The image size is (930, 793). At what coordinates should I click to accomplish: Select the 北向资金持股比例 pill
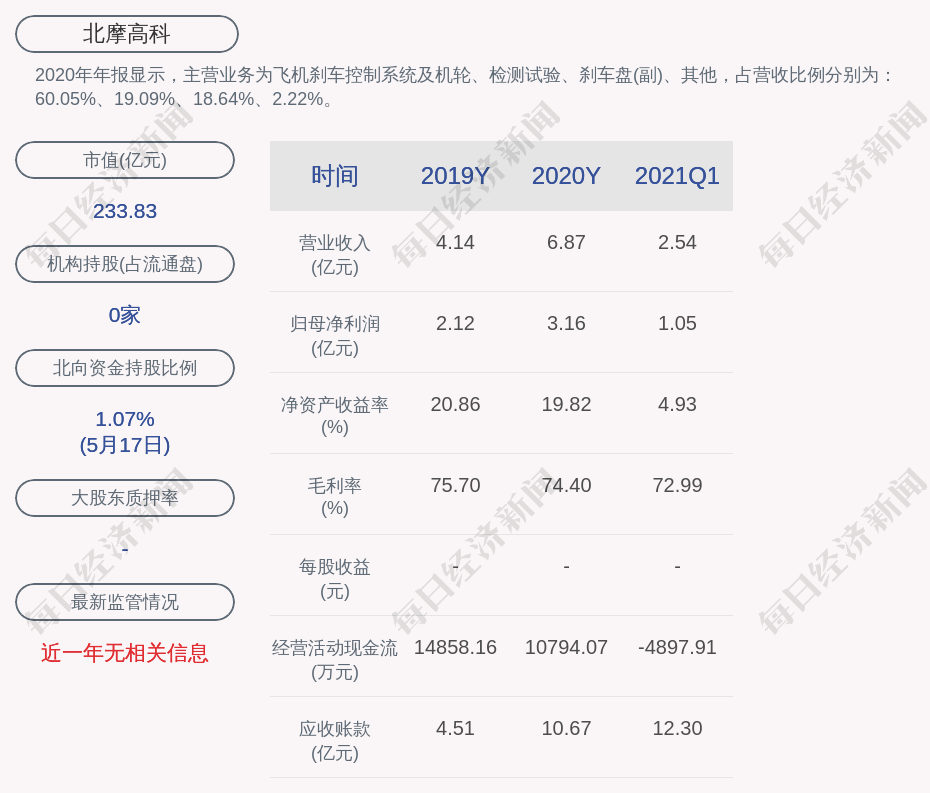click(125, 368)
